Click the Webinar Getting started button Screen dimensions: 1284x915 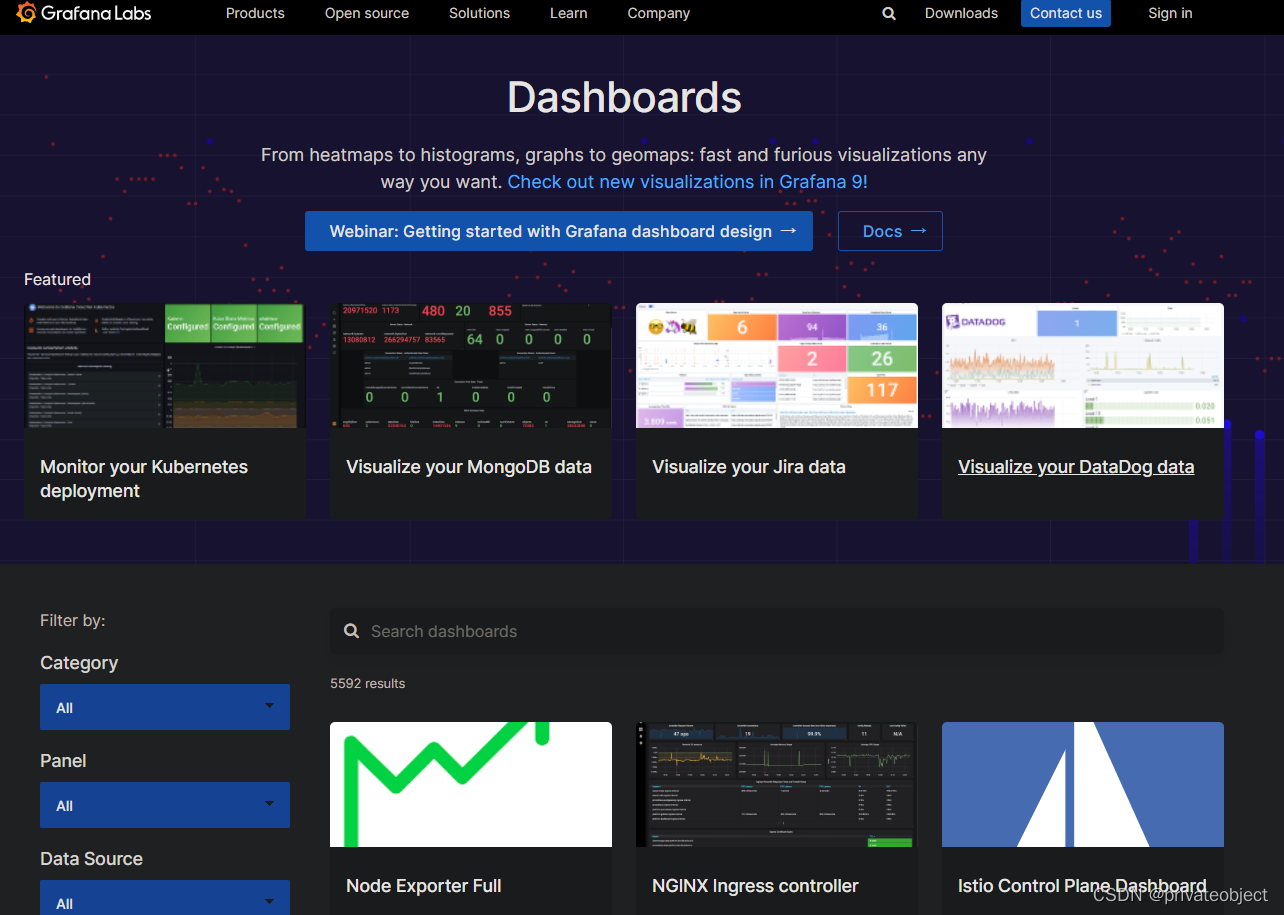559,231
